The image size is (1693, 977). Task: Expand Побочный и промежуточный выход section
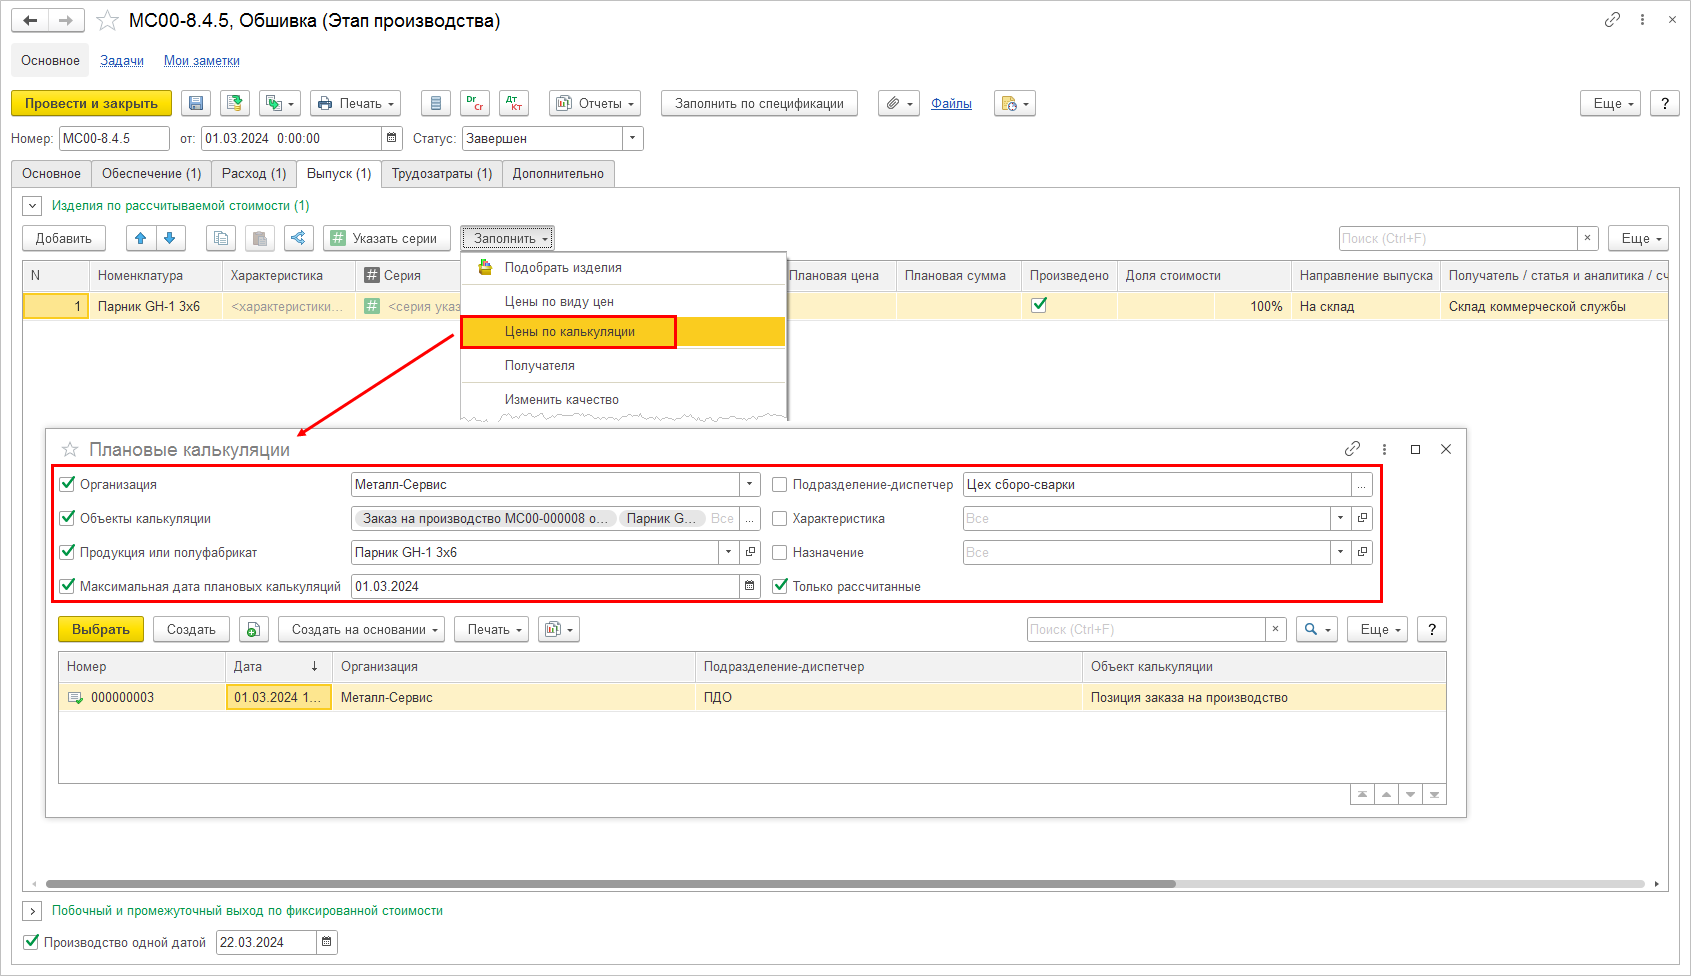point(32,911)
